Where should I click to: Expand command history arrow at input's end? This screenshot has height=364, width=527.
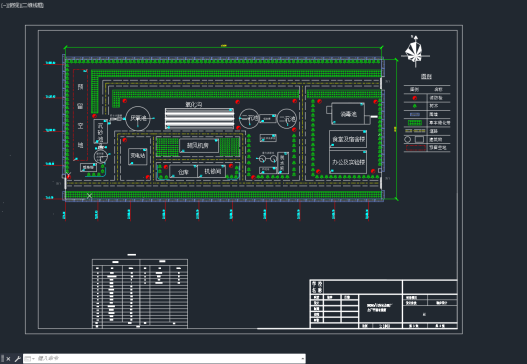click(x=303, y=359)
